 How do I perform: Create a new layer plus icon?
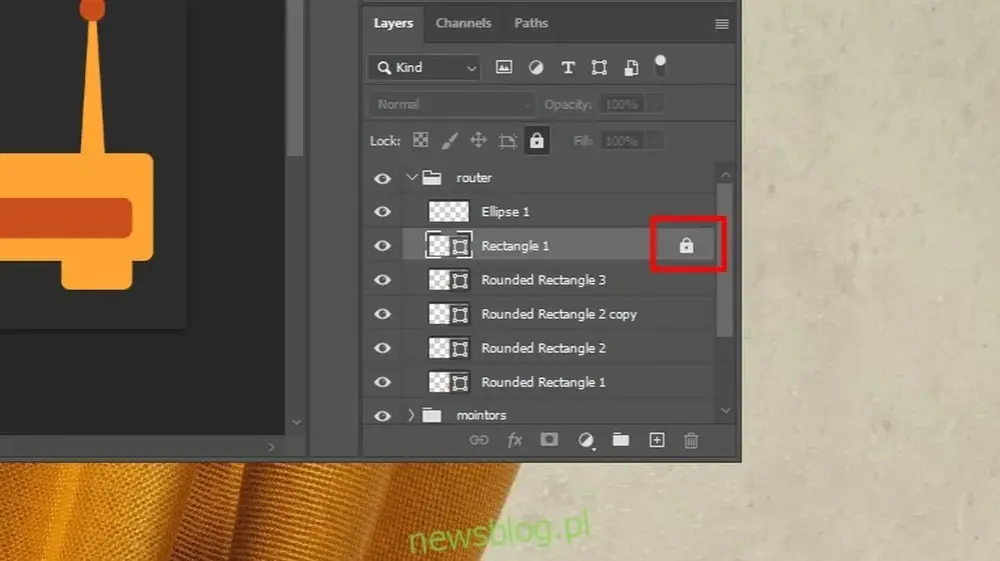point(656,440)
